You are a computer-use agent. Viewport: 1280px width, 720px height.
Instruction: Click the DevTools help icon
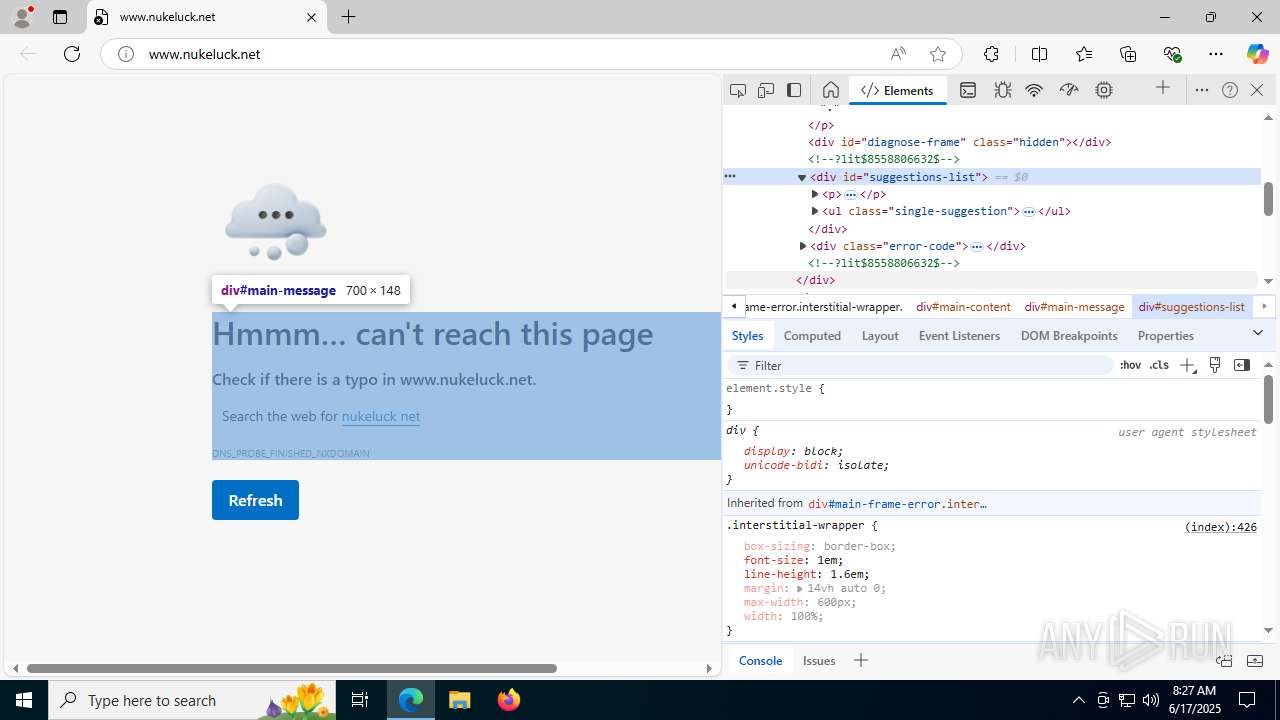[1230, 90]
